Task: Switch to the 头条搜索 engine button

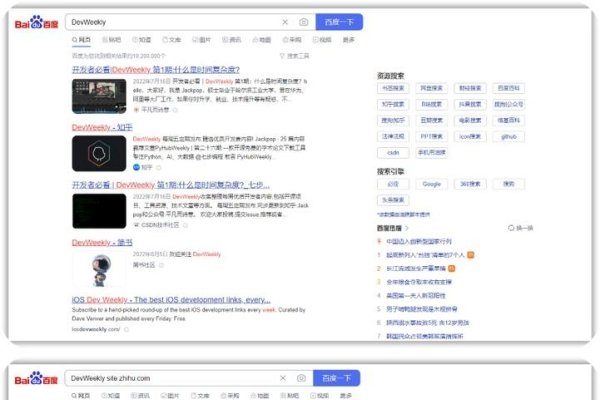Action: pyautogui.click(x=393, y=200)
